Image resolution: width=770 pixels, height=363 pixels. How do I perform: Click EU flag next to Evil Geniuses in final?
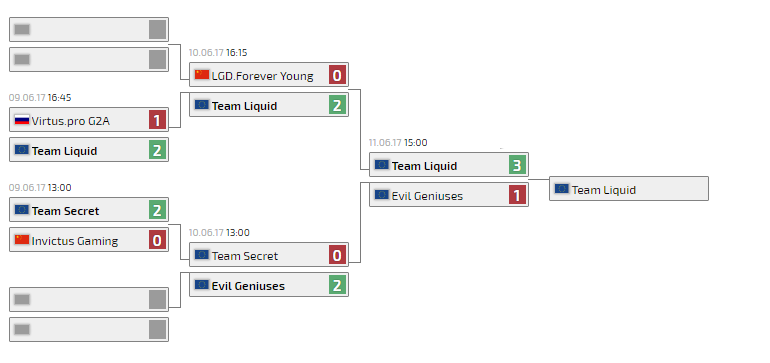382,195
